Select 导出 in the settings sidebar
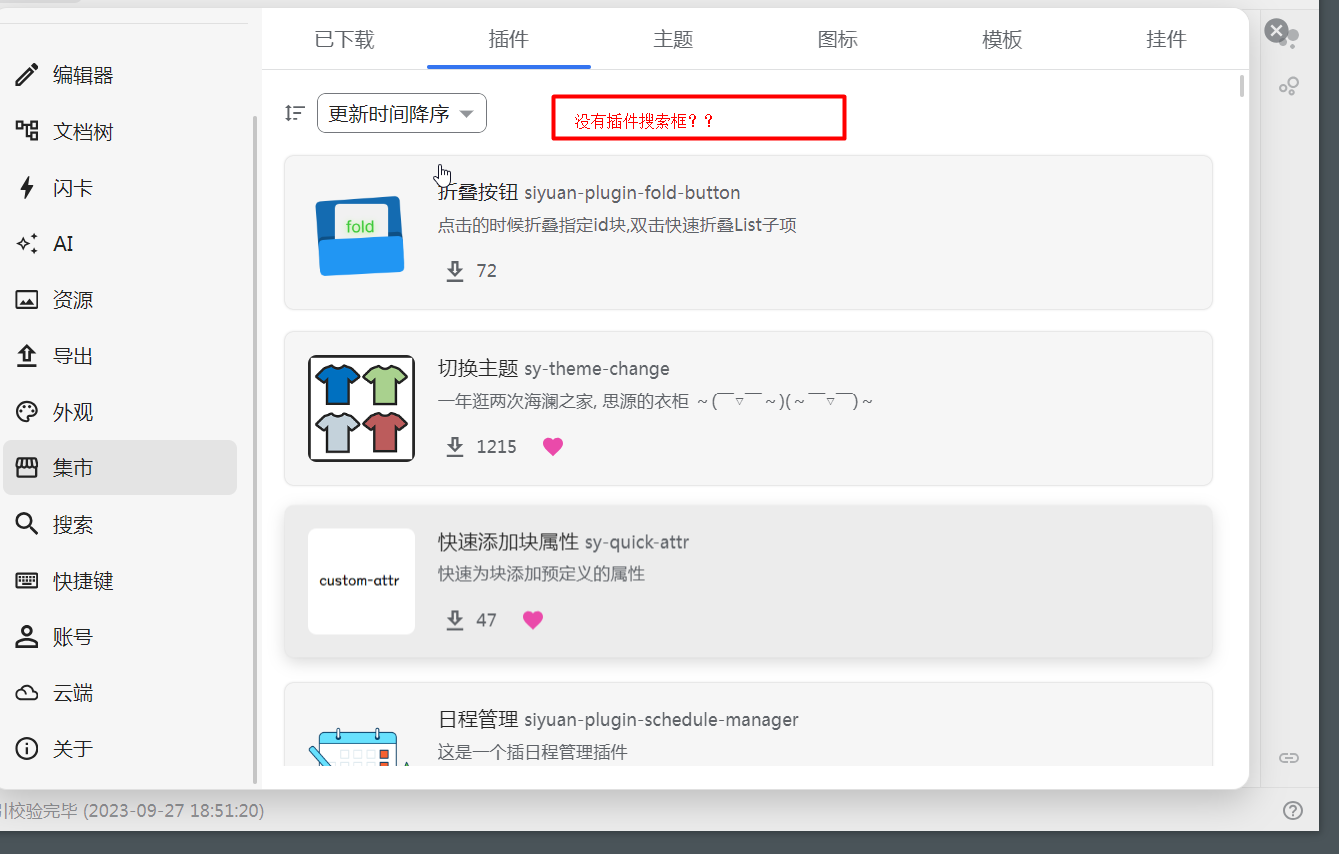 pos(120,356)
